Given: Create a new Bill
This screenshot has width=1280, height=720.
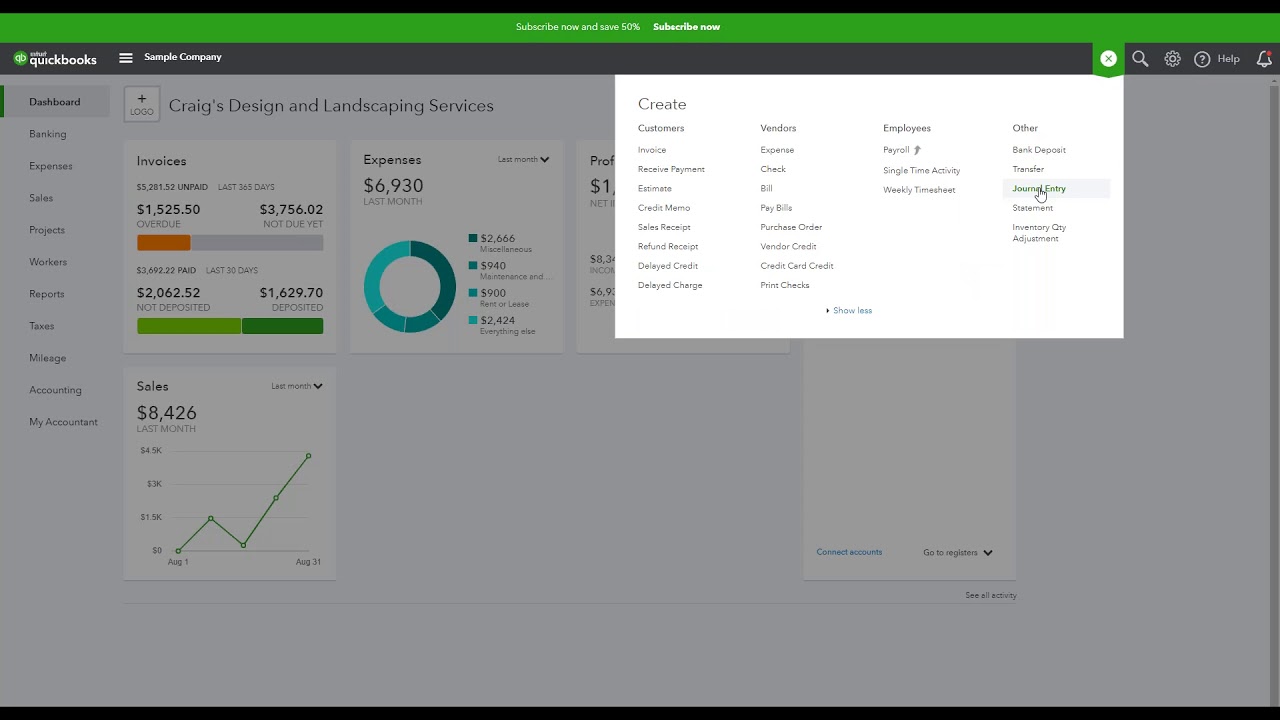Looking at the screenshot, I should click(x=766, y=189).
